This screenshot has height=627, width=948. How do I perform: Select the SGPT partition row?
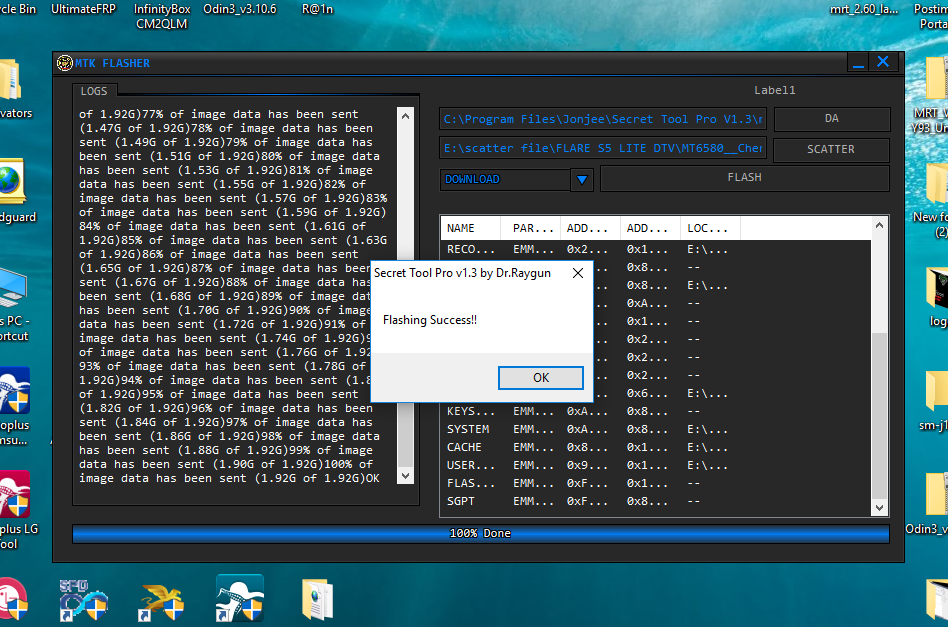tap(655, 501)
